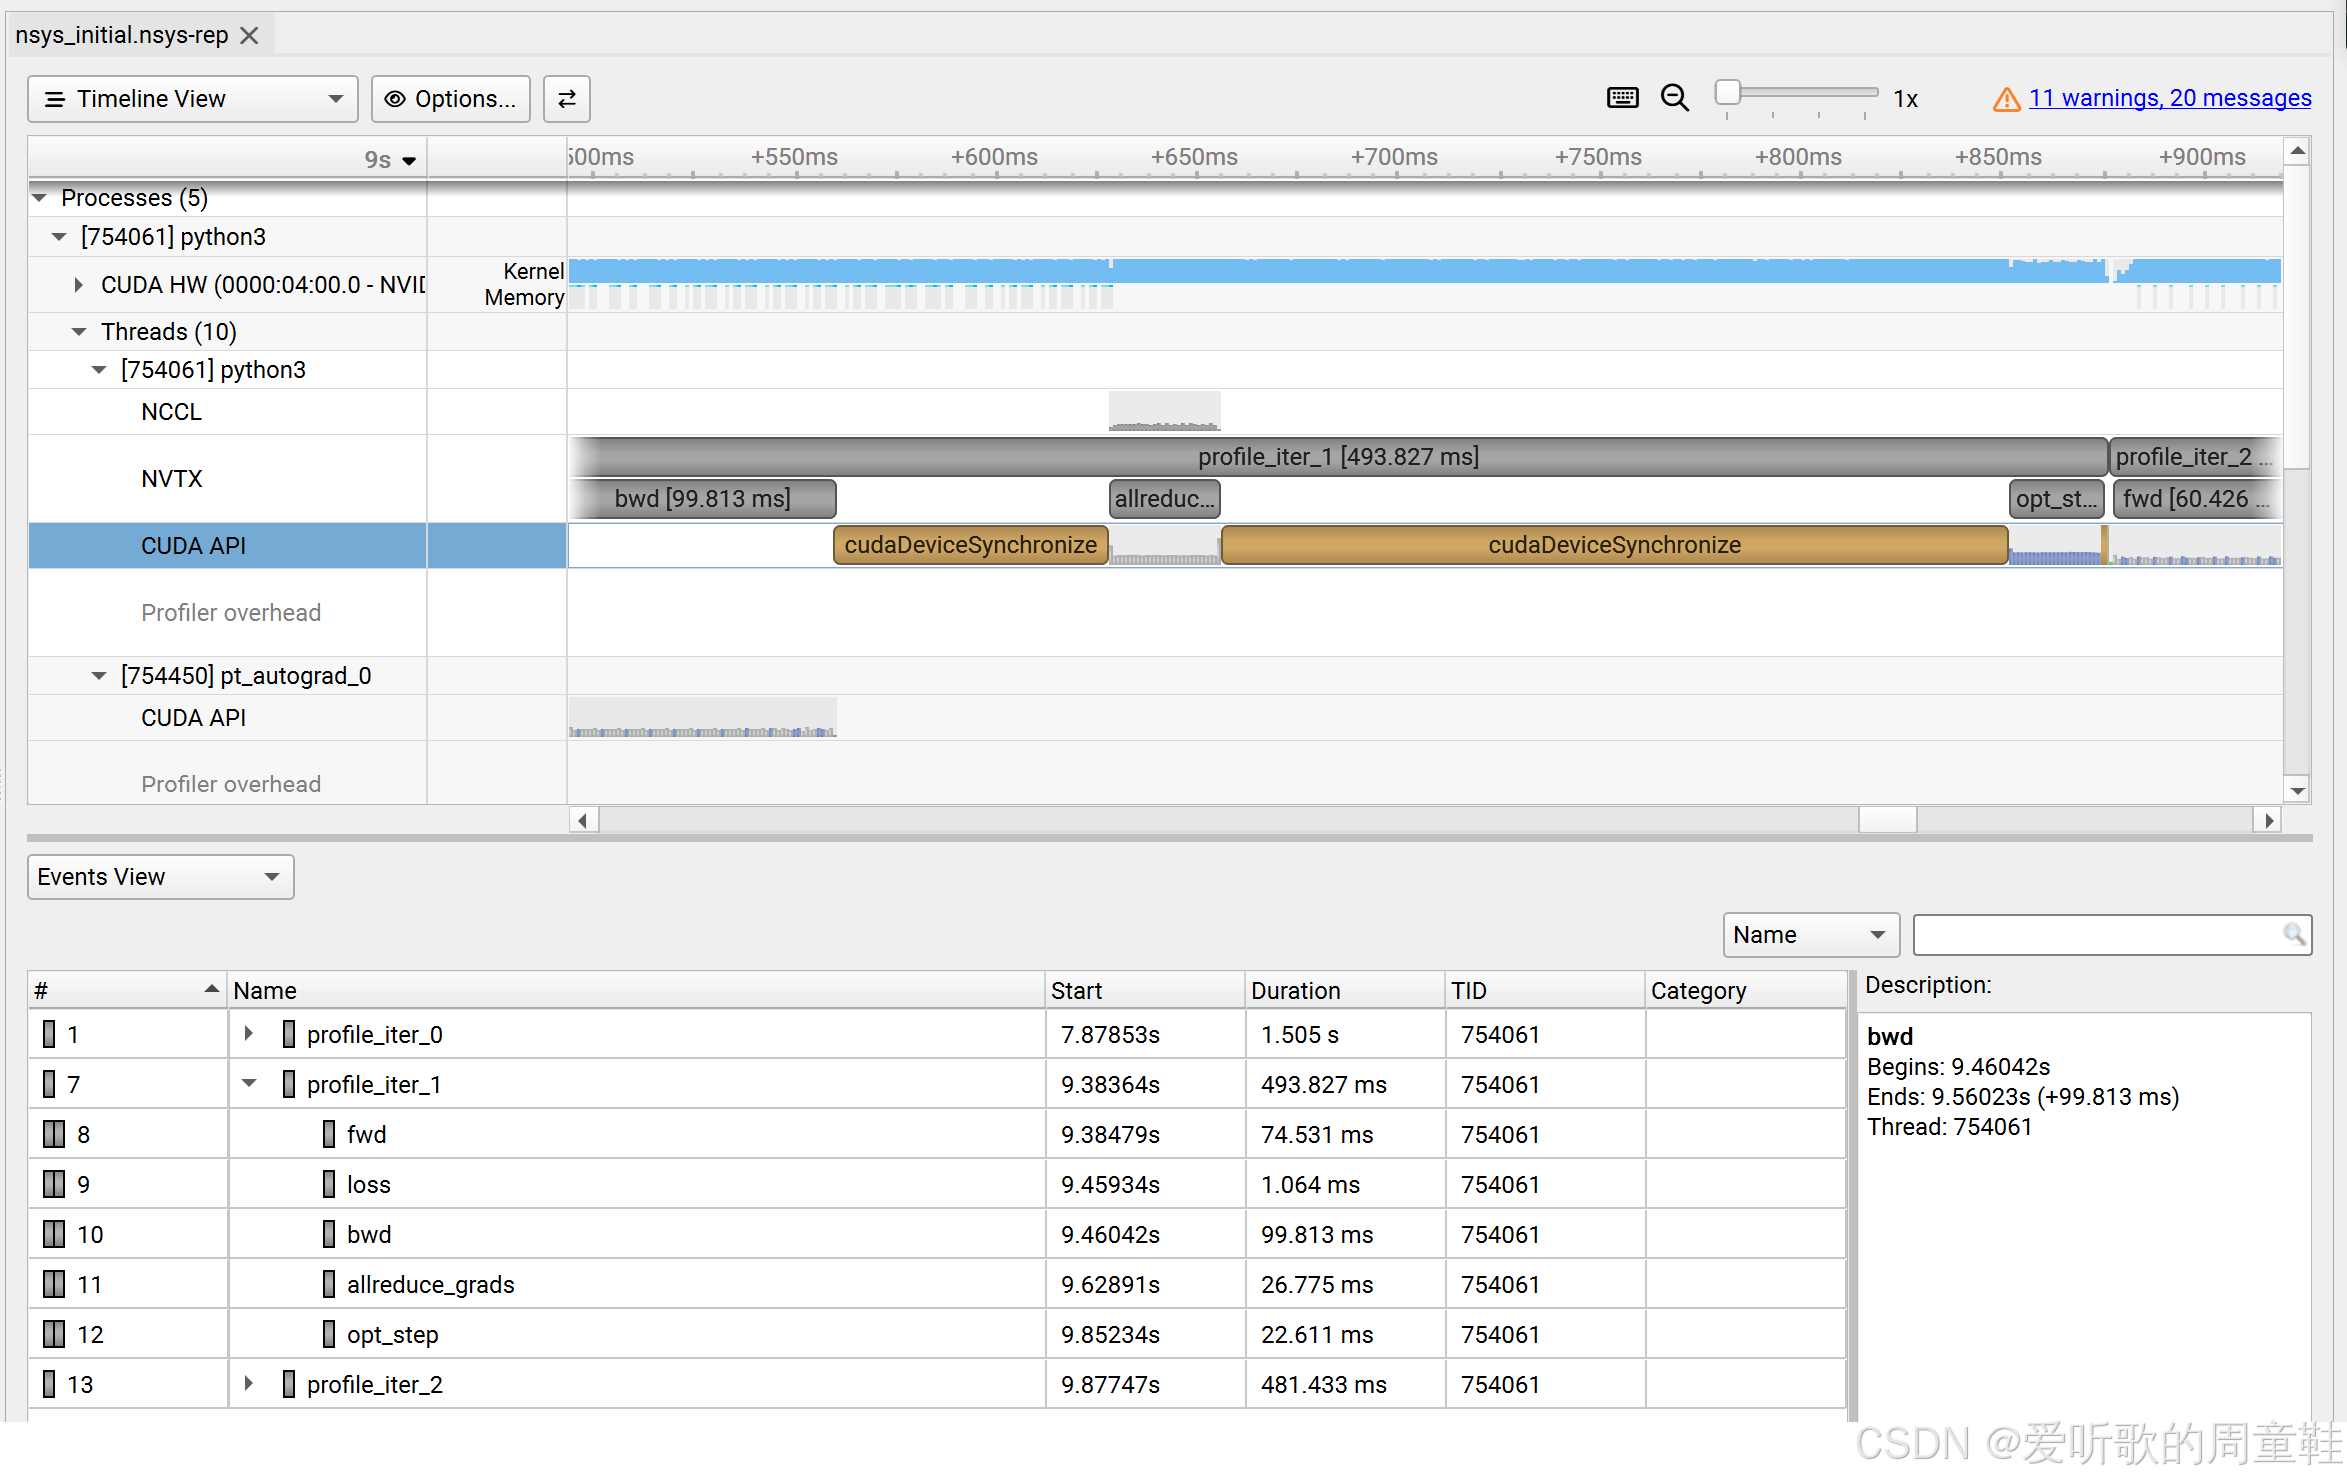This screenshot has width=2347, height=1482.
Task: Click the swap panes arrows button
Action: 566,99
